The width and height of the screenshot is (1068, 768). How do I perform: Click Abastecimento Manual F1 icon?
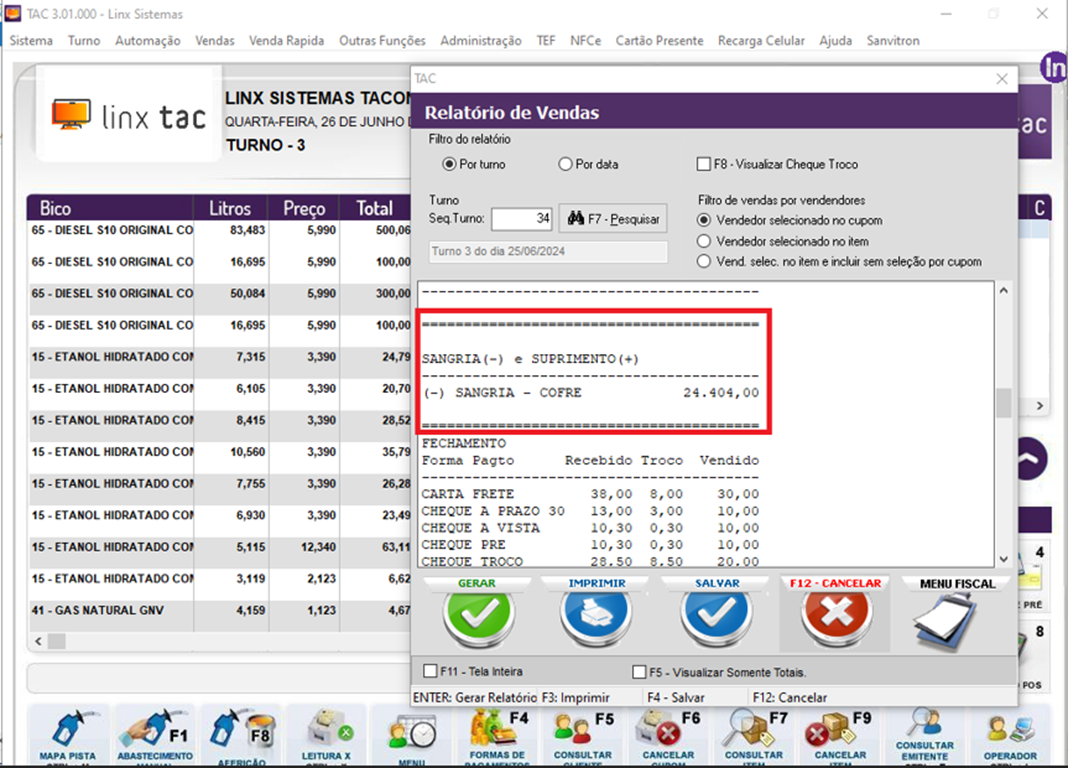coord(155,734)
